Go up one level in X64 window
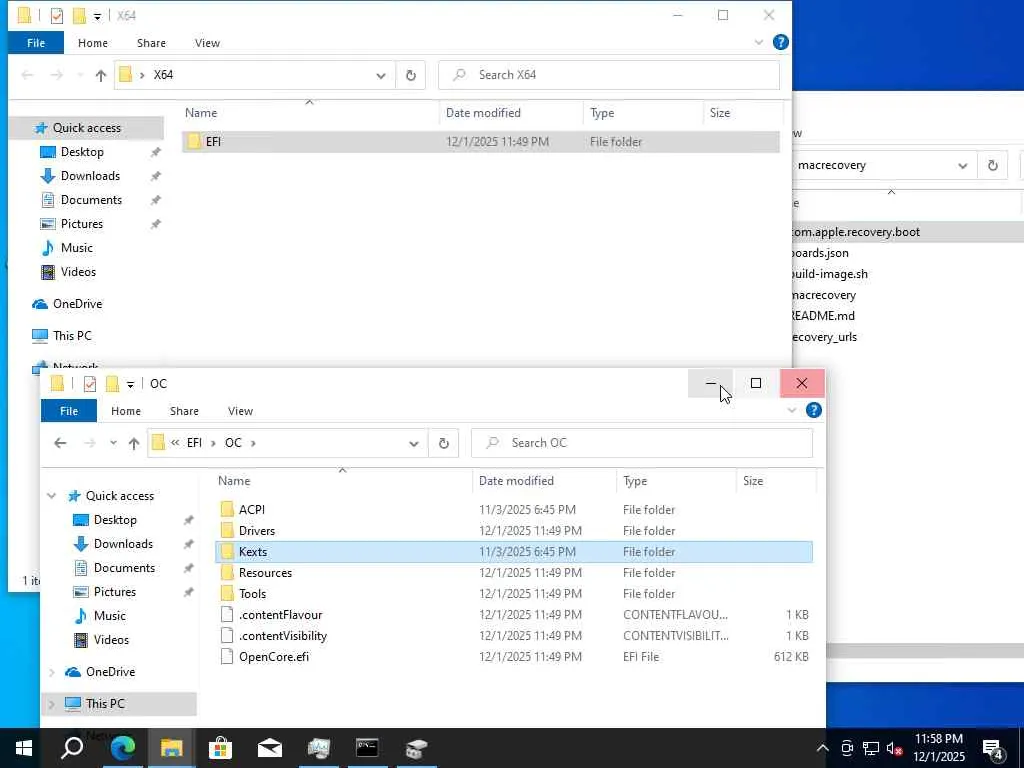The width and height of the screenshot is (1024, 768). 101,75
